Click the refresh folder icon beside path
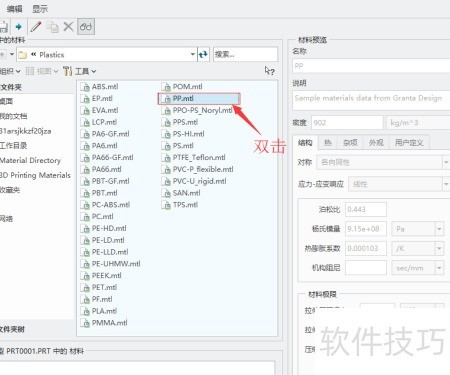The width and height of the screenshot is (450, 375). coord(203,54)
